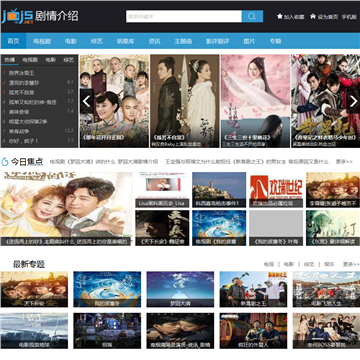
Task: Click the site logo with the orange TV
Action: coord(18,17)
